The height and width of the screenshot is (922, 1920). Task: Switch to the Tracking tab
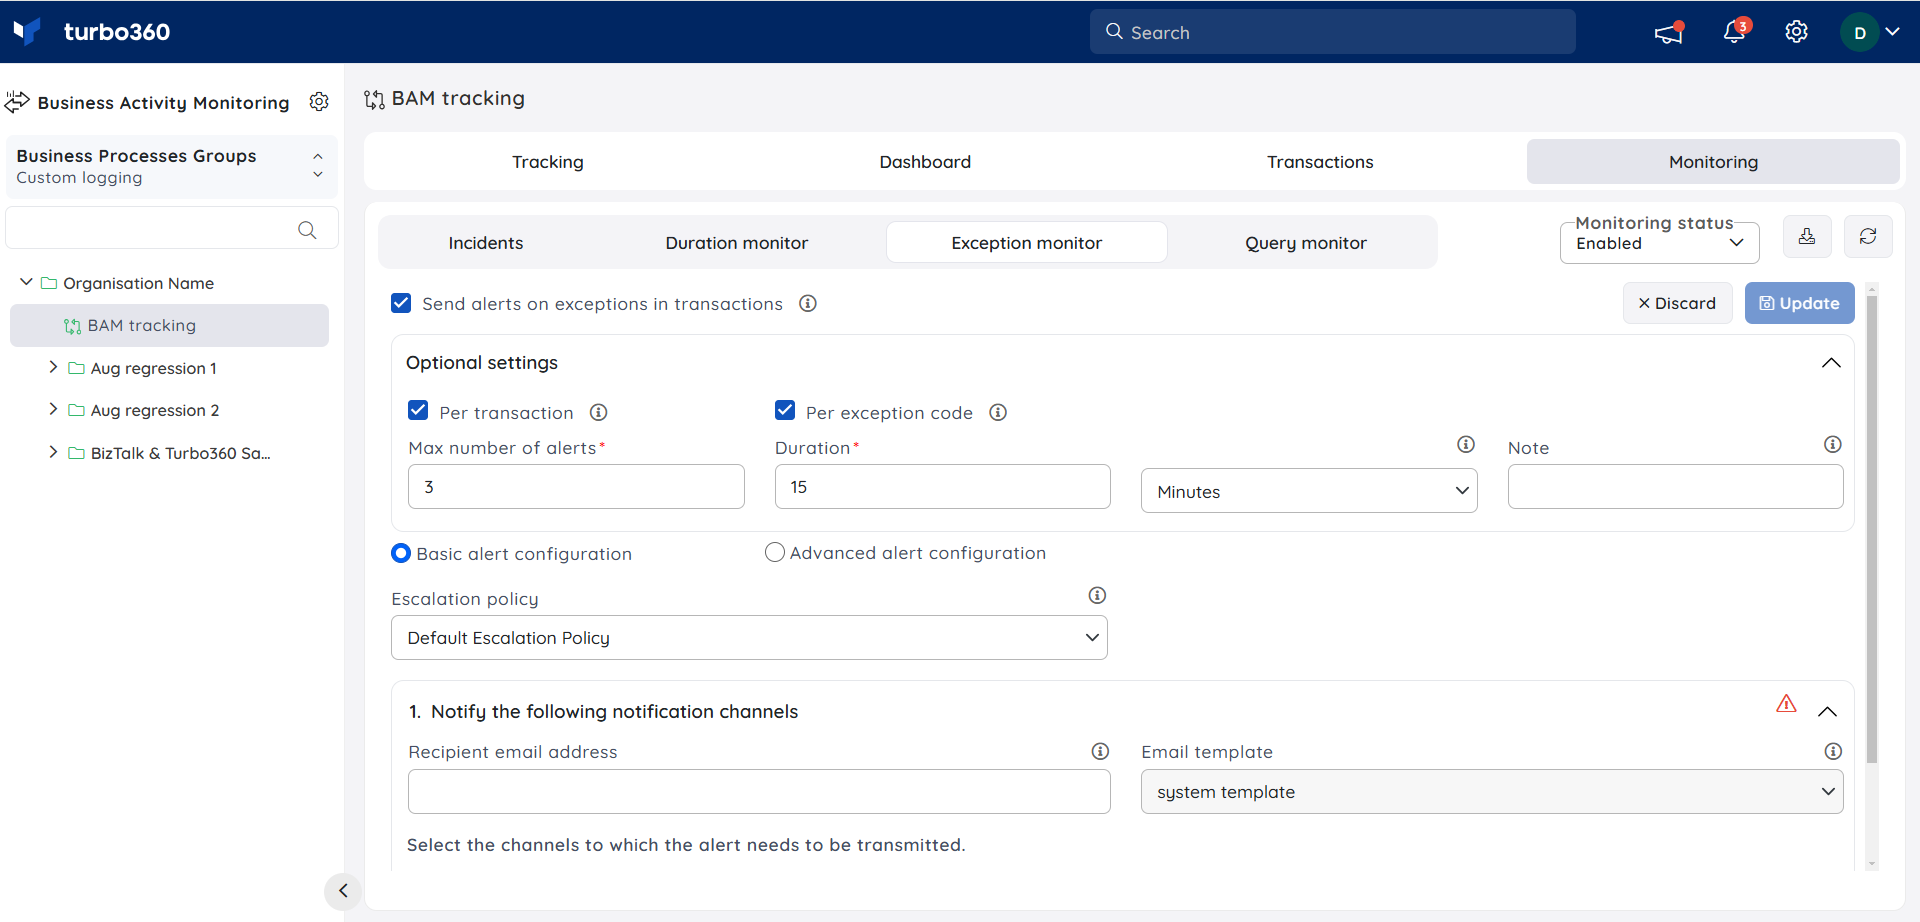[548, 162]
